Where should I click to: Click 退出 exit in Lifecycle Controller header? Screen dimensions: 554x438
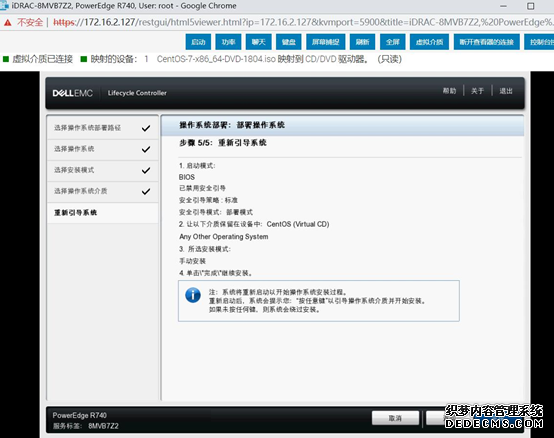pyautogui.click(x=506, y=91)
